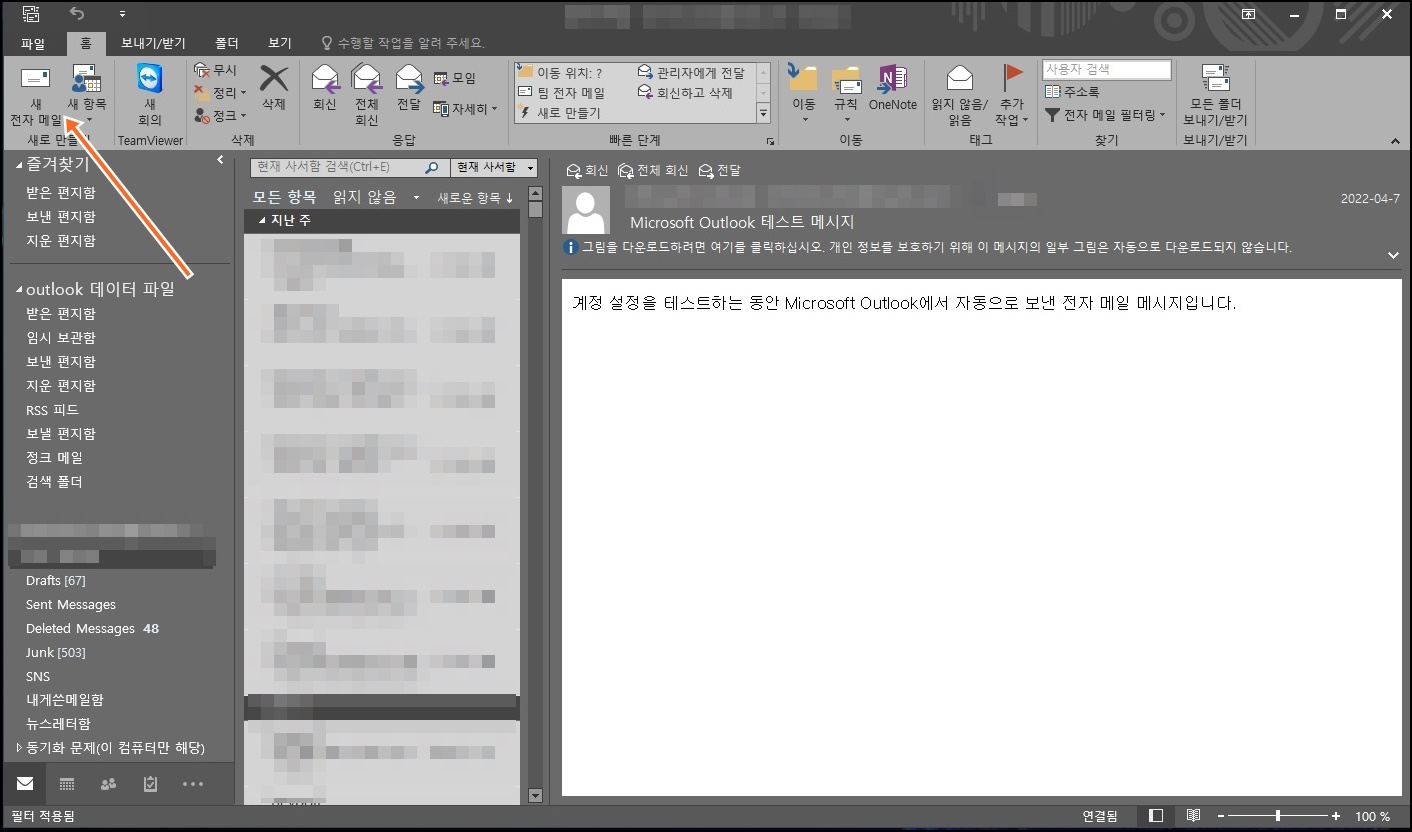
Task: Click quick step 관리자에게 전달
Action: pos(692,72)
